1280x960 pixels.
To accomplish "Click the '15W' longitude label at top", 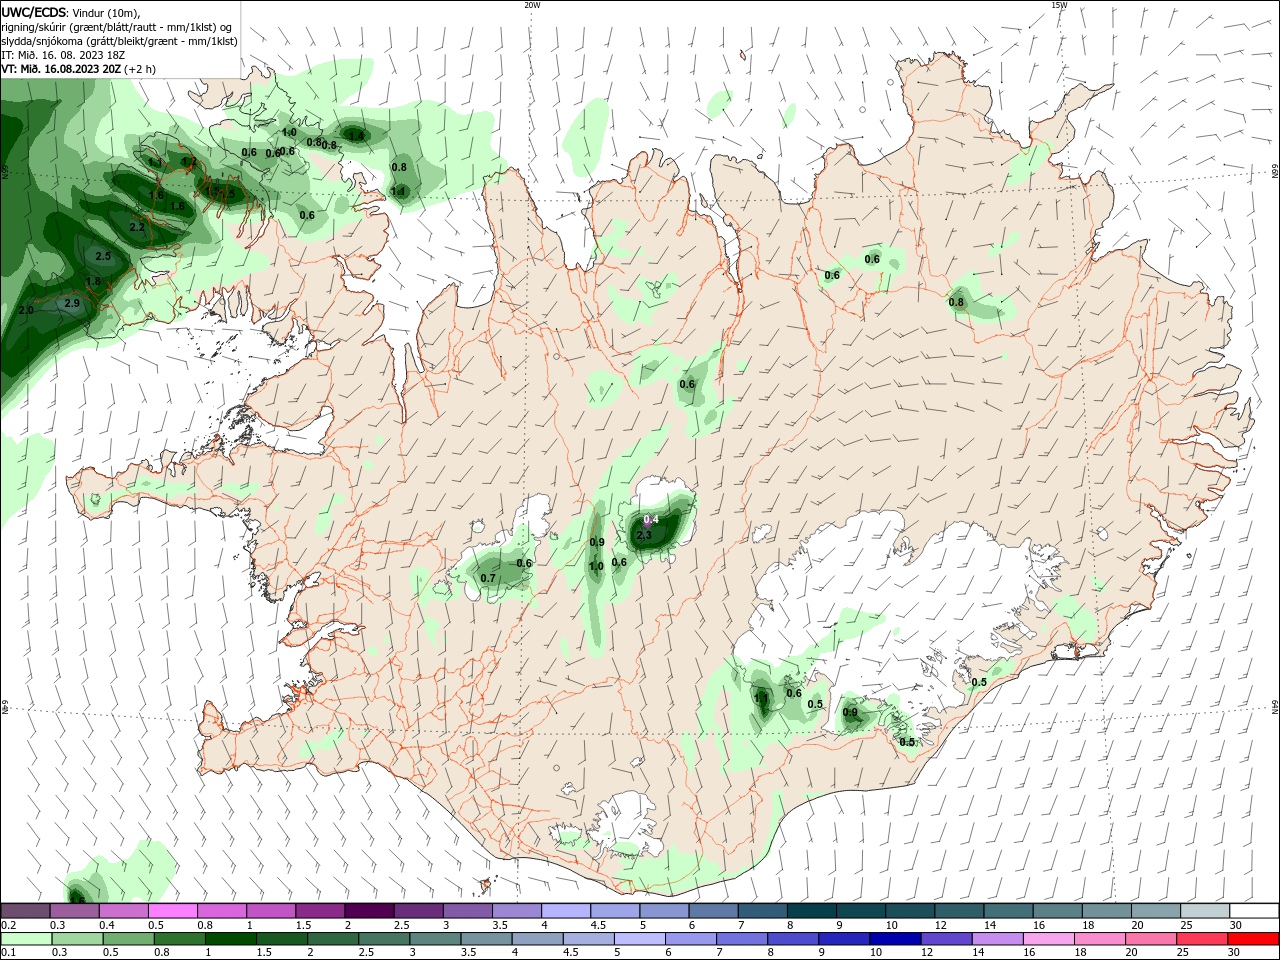I will 1059,5.
